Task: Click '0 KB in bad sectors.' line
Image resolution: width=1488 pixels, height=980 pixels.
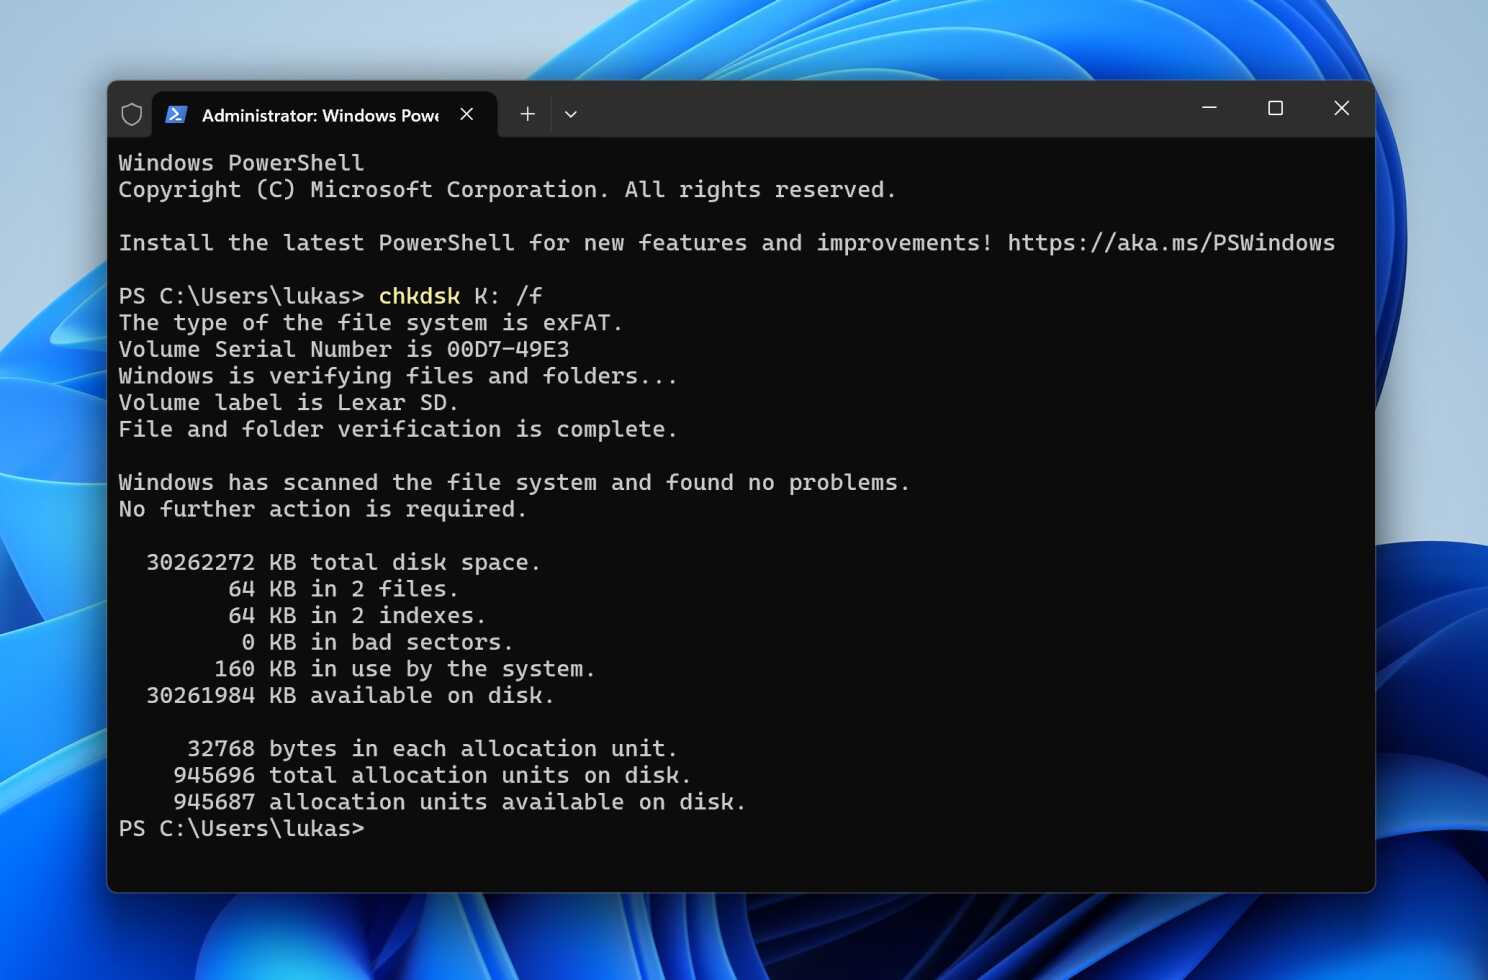Action: (x=377, y=642)
